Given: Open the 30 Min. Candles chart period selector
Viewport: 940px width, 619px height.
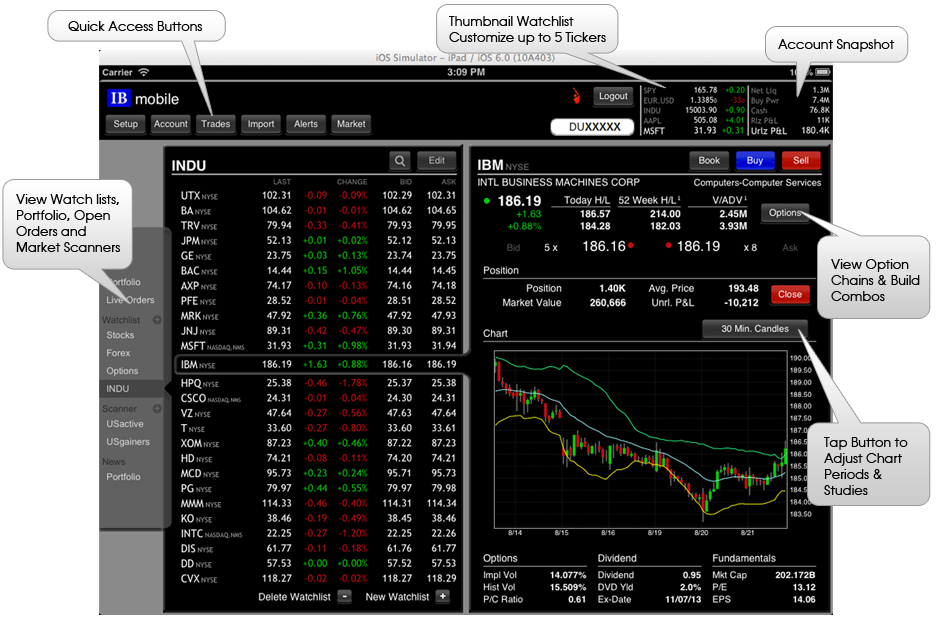Looking at the screenshot, I should 755,329.
